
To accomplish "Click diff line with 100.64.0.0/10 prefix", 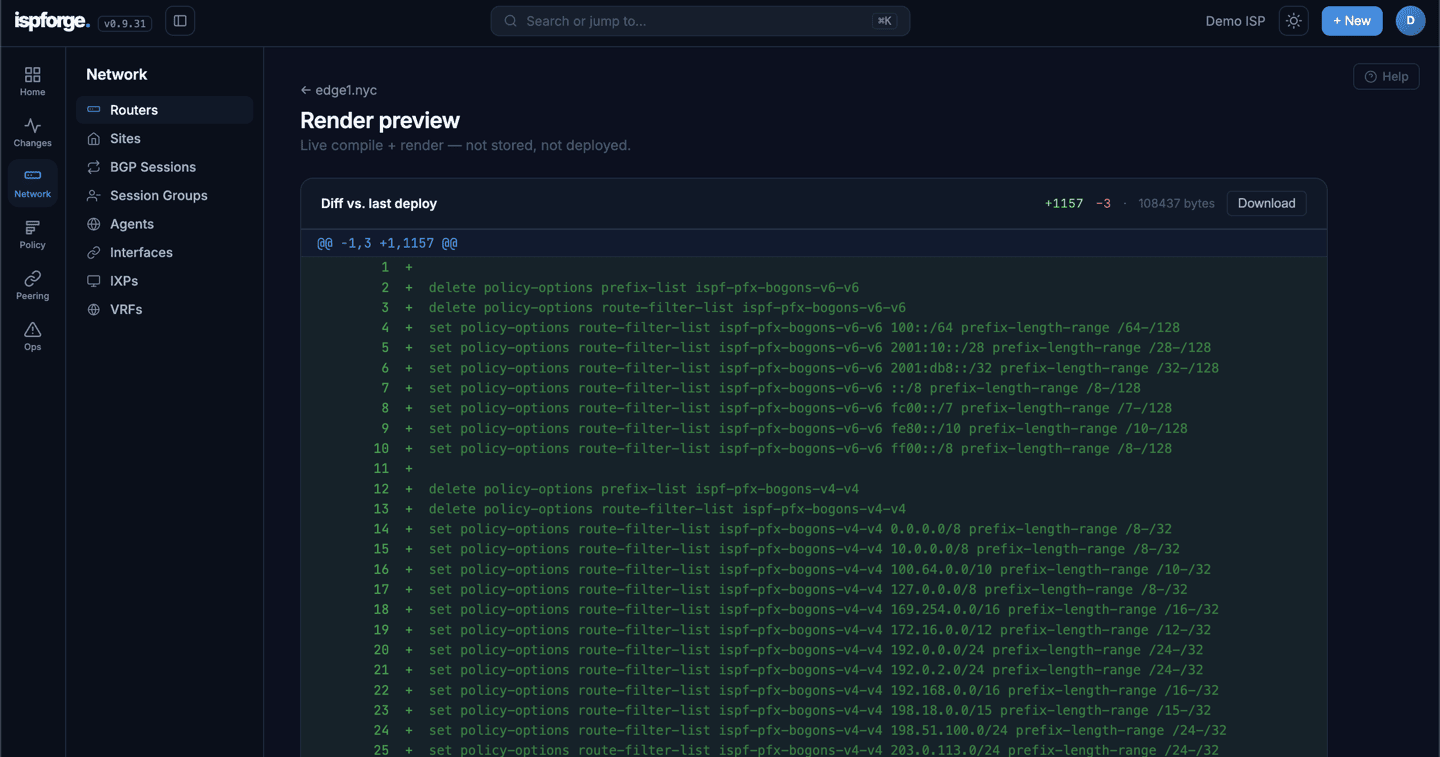I will click(x=814, y=570).
